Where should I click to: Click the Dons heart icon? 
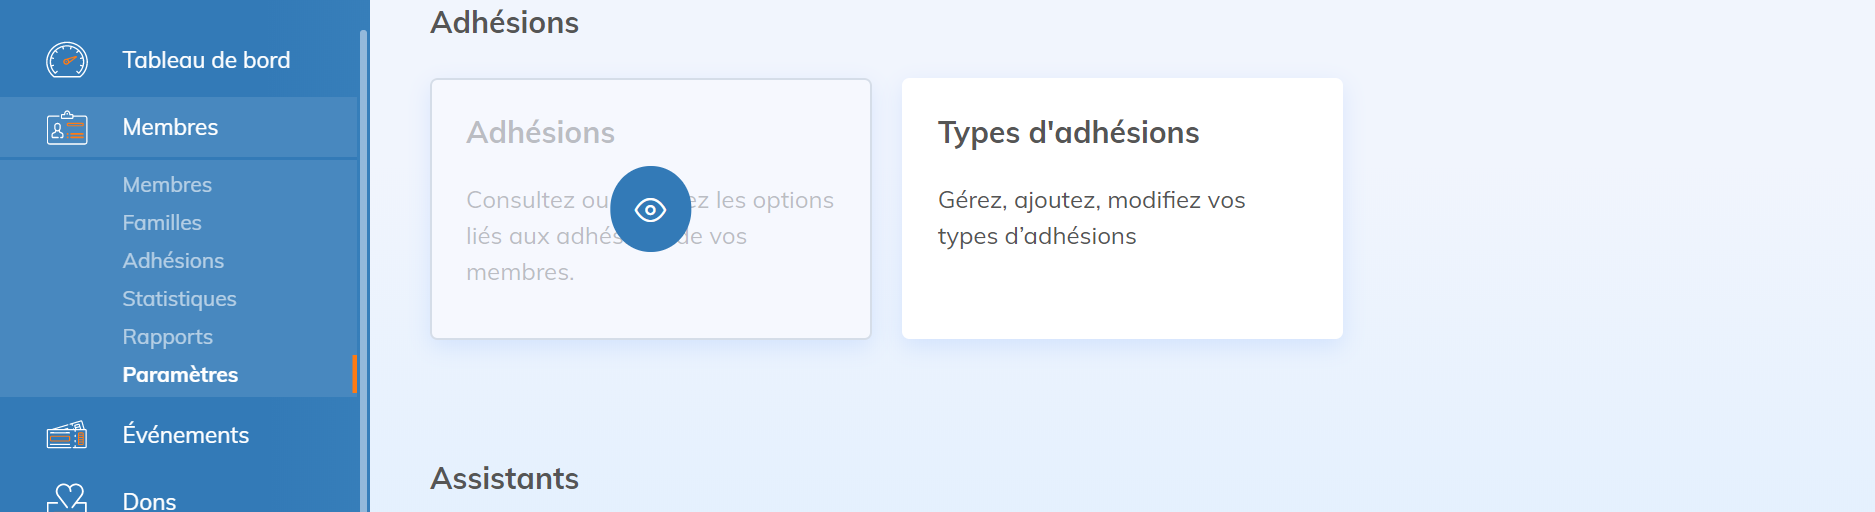67,498
